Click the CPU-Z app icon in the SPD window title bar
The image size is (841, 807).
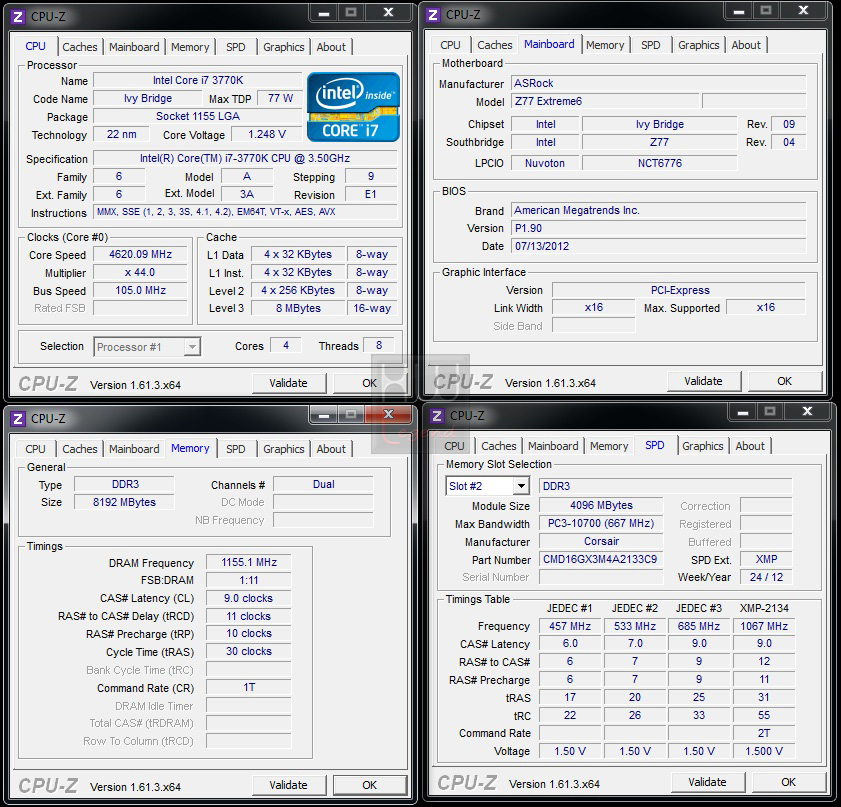pos(437,416)
